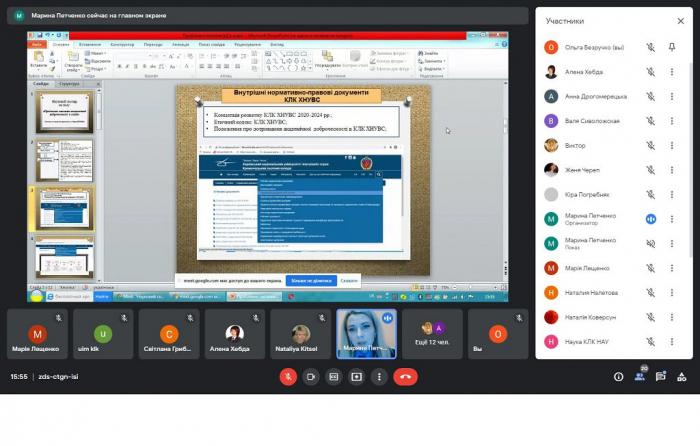Open more options in the call bar
The image size is (700, 446).
click(x=379, y=377)
